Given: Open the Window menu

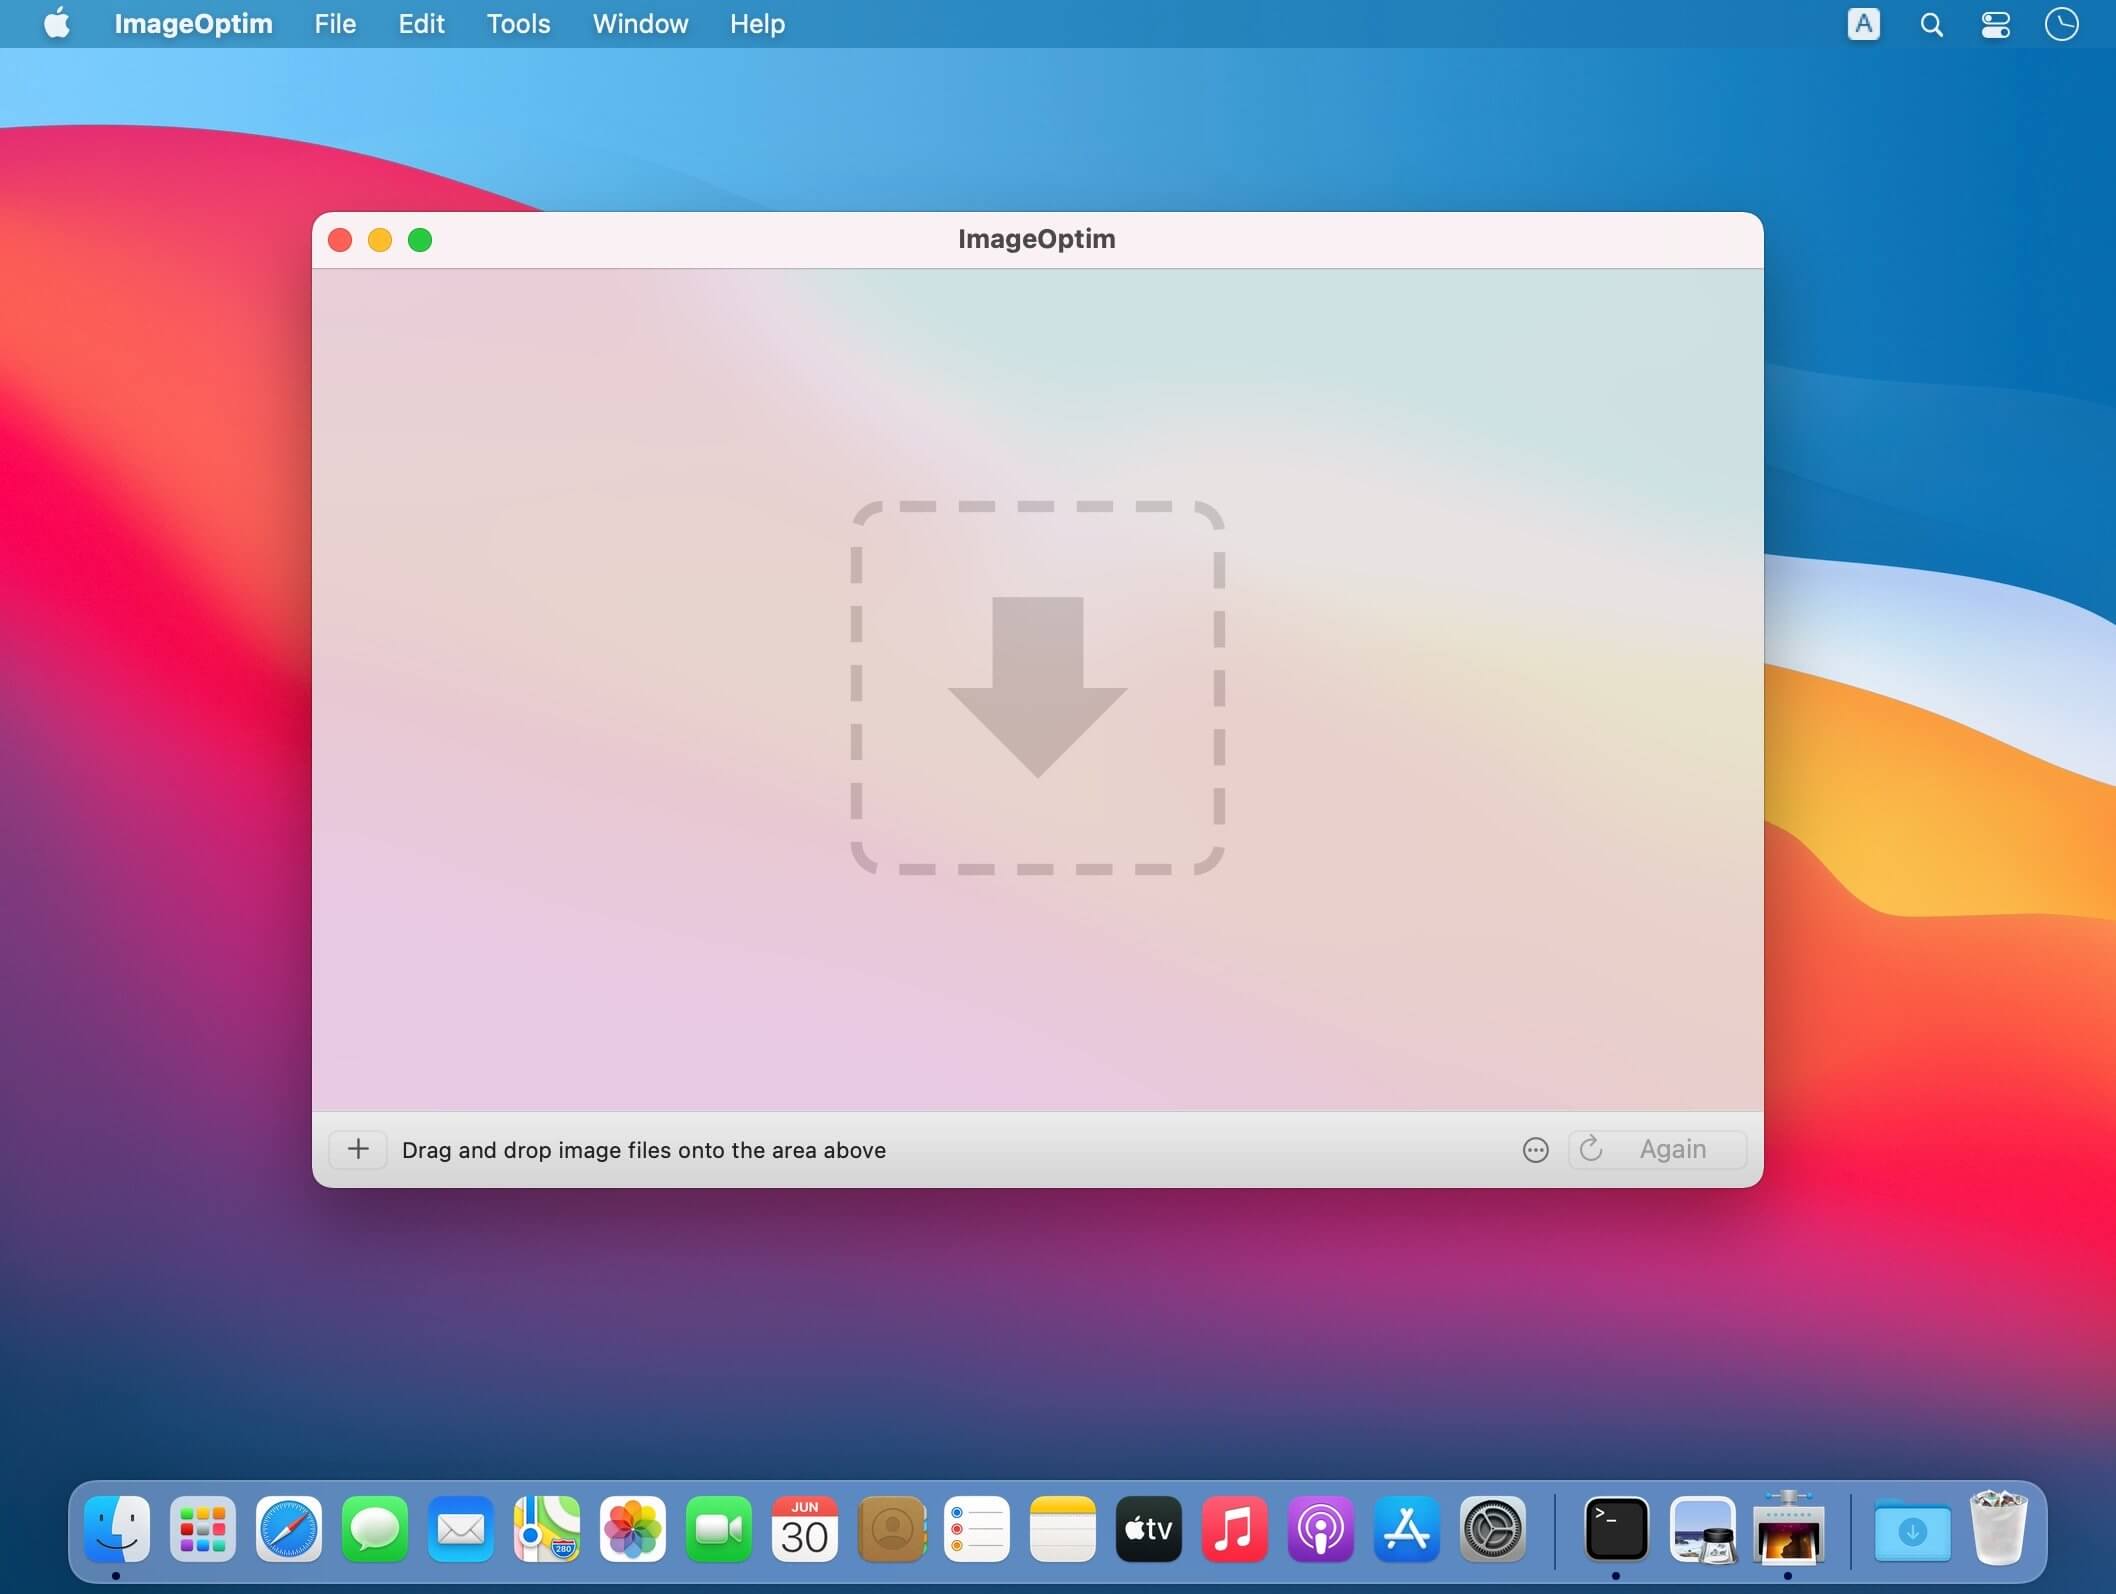Looking at the screenshot, I should coord(640,24).
